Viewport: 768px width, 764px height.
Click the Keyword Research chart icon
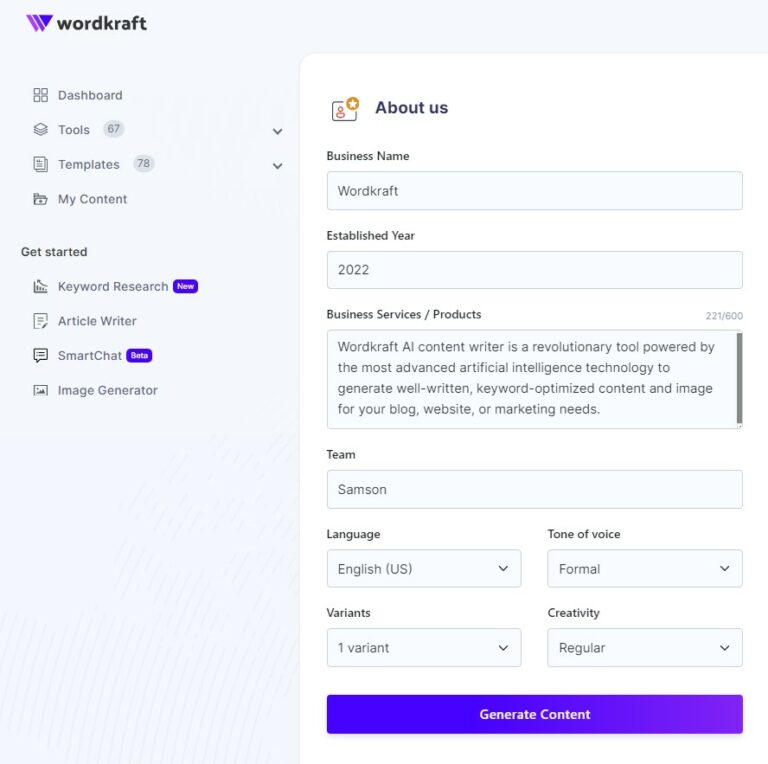(x=40, y=287)
